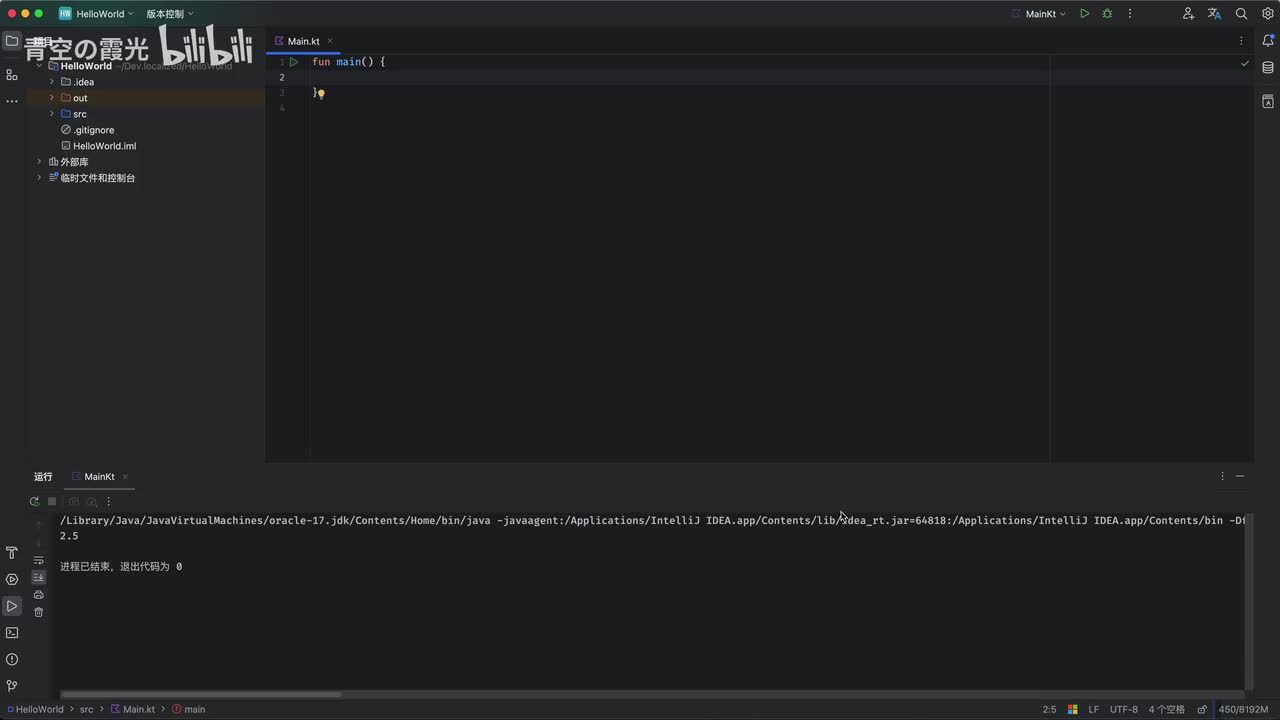1280x720 pixels.
Task: Toggle scroll-to-end in the run console
Action: coord(39,578)
